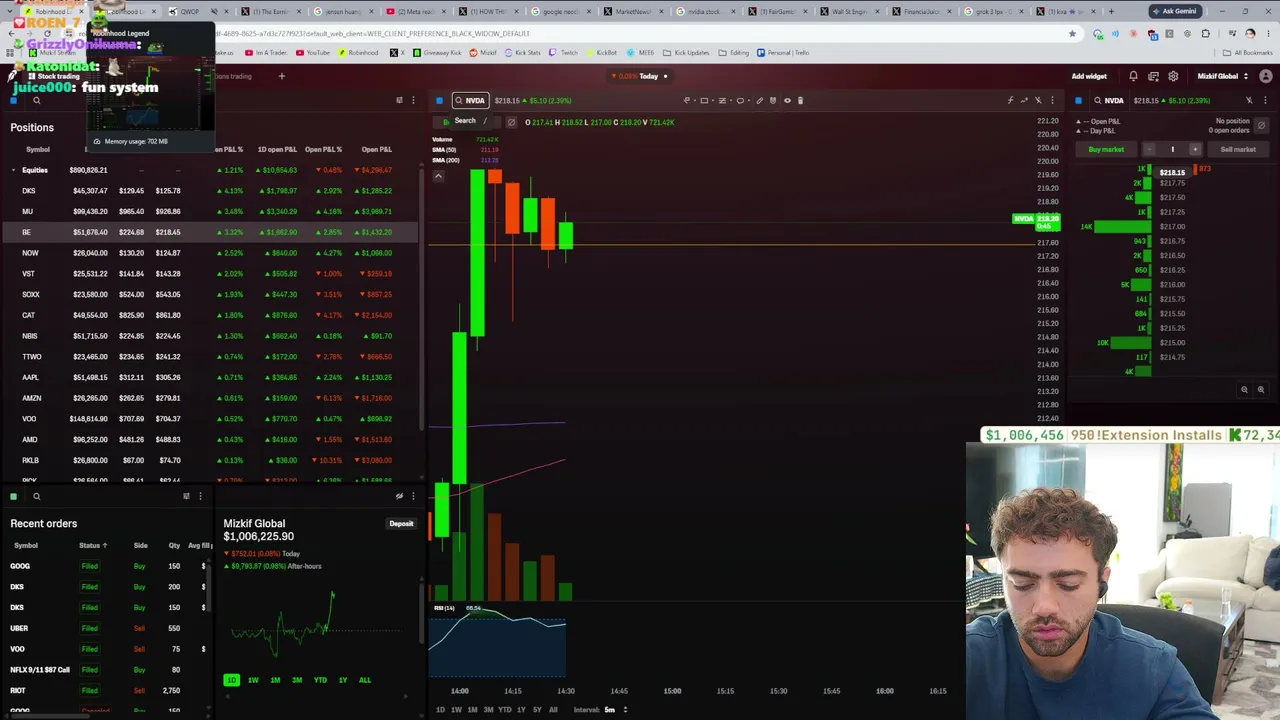Click Ask Gemini in the browser

1174,11
